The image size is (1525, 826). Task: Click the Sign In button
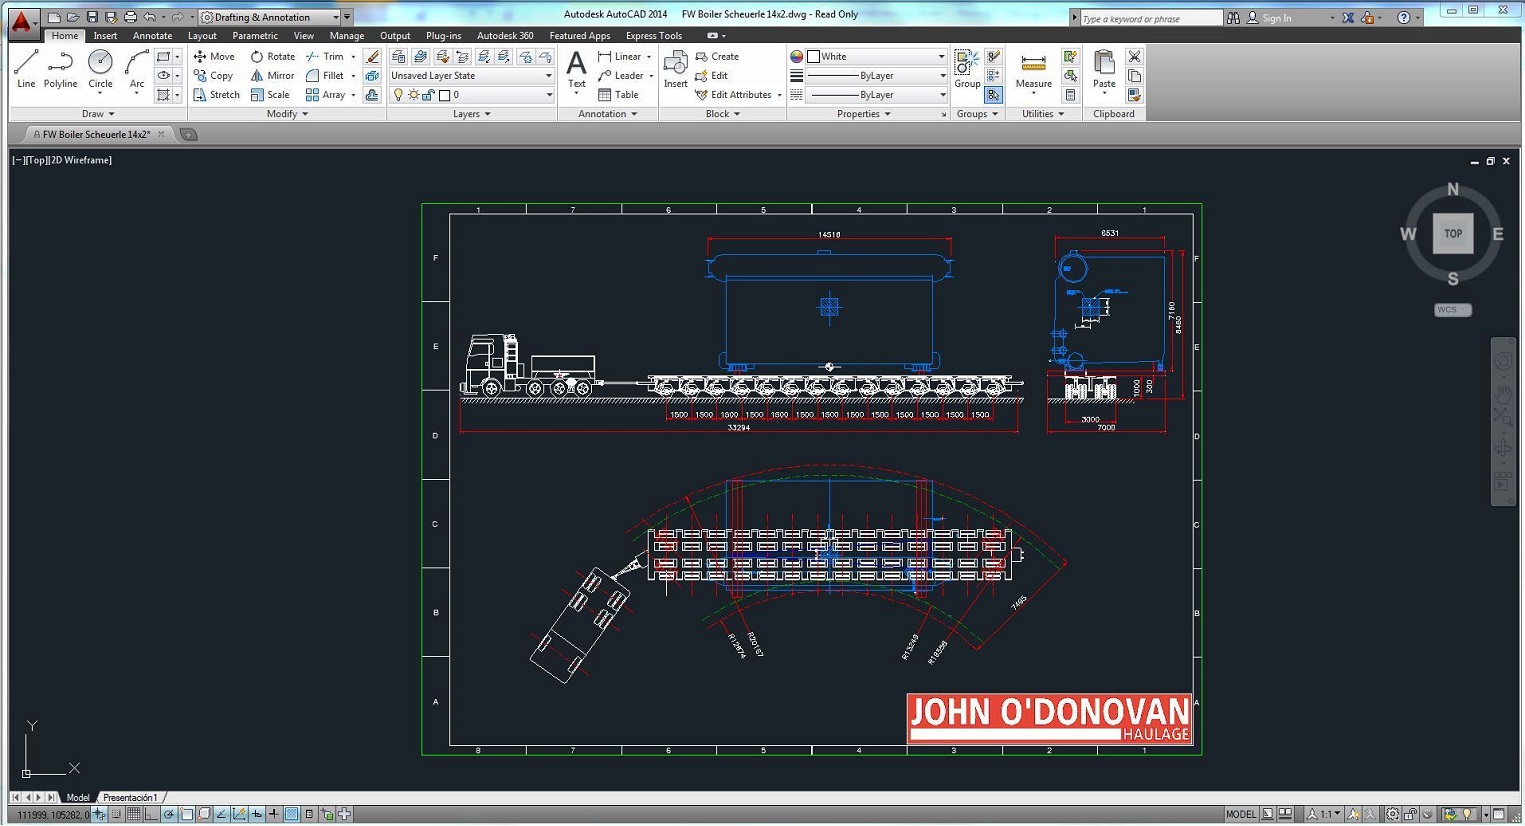coord(1276,18)
